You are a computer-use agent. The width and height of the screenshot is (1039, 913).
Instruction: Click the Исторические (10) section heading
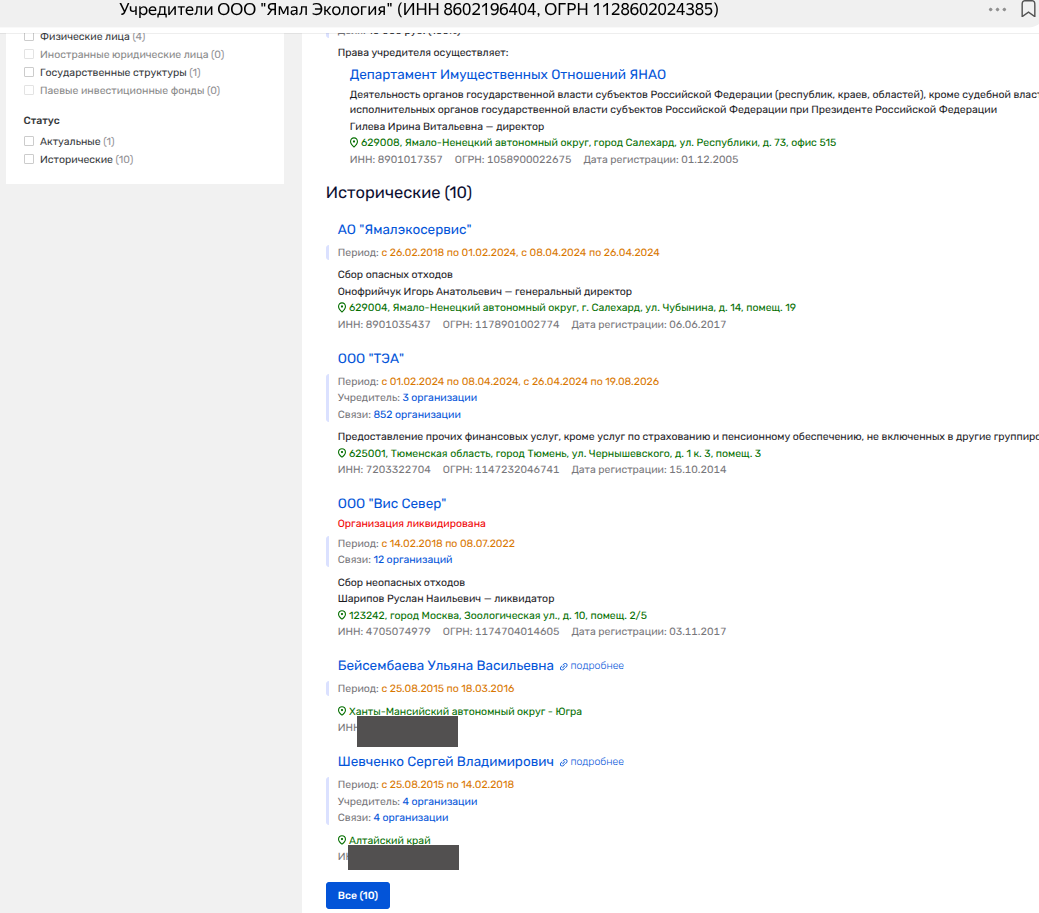399,193
